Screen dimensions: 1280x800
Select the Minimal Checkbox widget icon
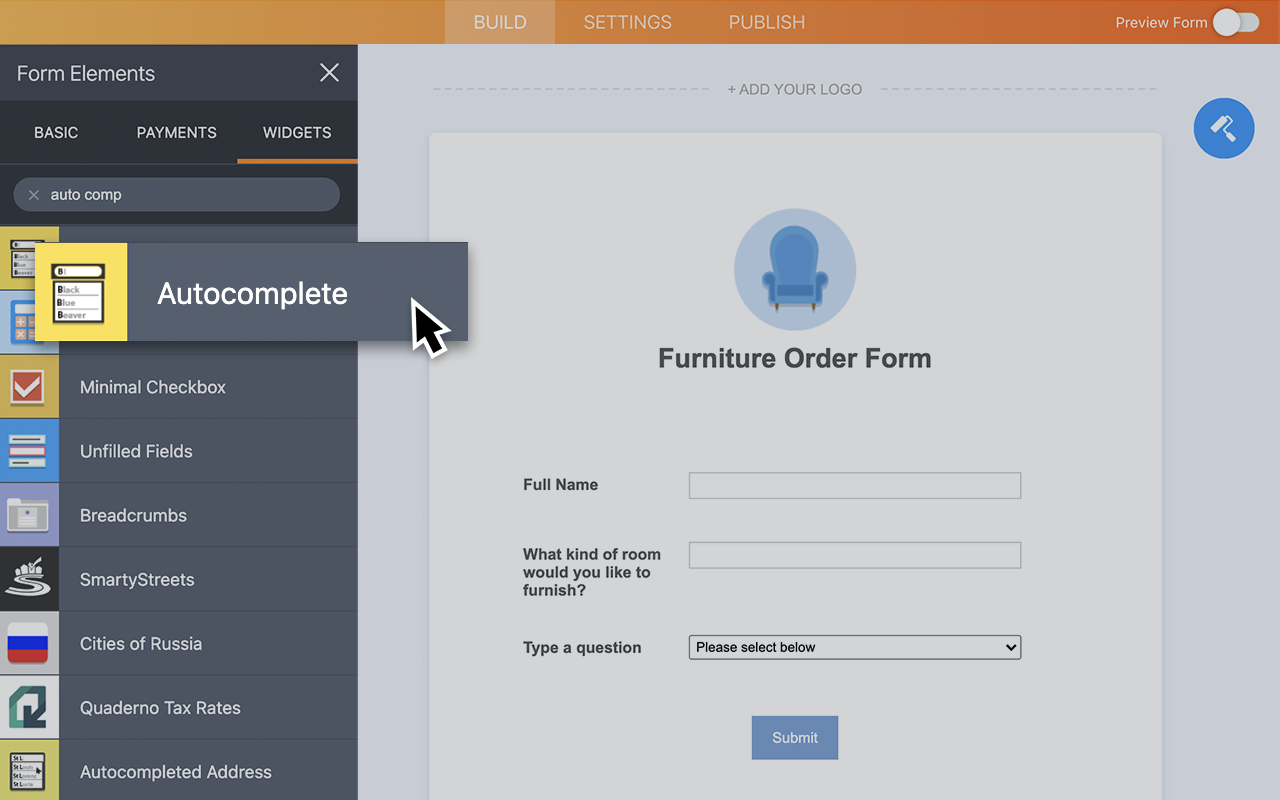click(29, 387)
